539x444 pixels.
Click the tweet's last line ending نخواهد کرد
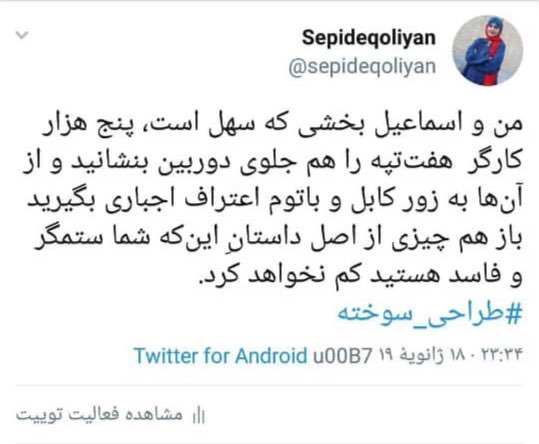click(x=361, y=277)
